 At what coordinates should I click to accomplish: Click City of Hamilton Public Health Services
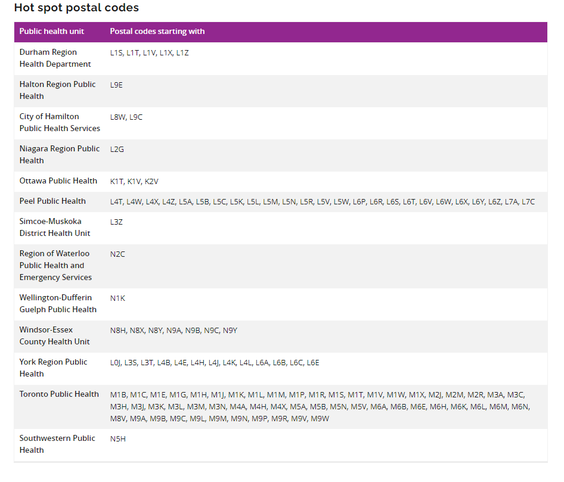tap(60, 122)
